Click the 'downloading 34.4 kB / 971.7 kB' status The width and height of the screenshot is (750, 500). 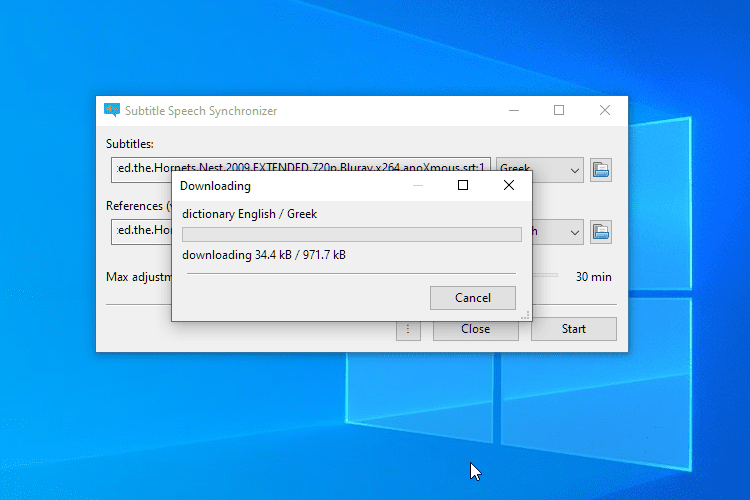264,255
